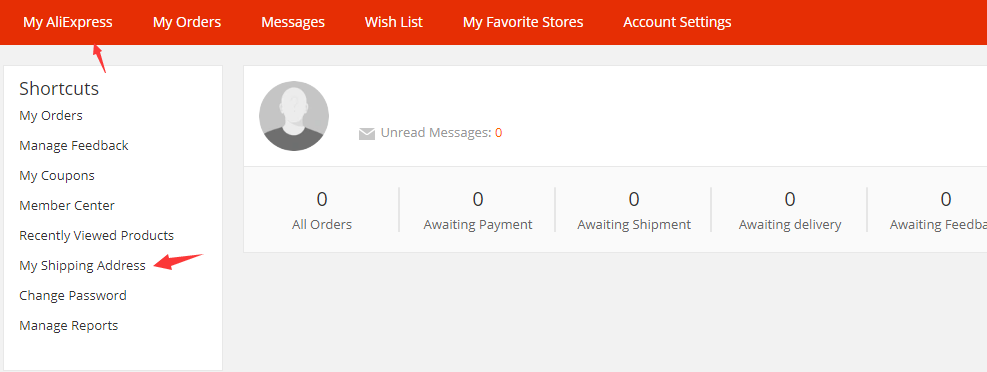Select the All Orders counter

click(x=322, y=210)
